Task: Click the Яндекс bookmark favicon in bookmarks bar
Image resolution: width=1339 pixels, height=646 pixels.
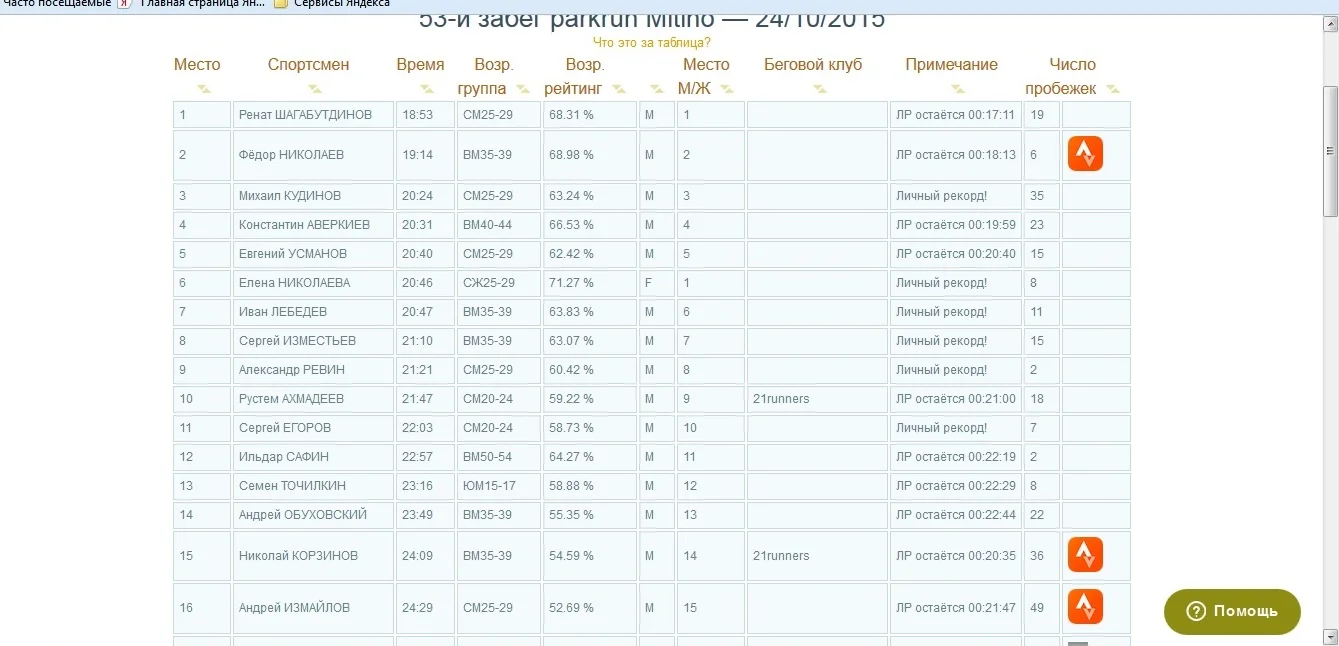Action: point(124,4)
